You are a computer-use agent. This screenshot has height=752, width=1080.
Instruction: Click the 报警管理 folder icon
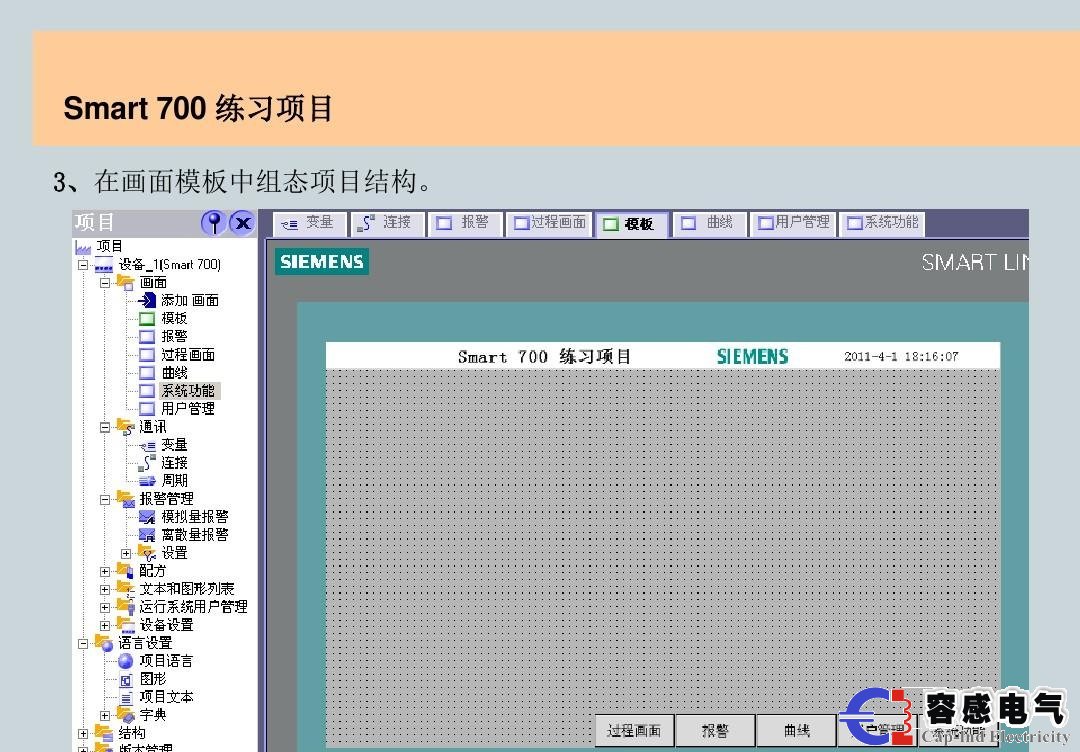point(125,499)
